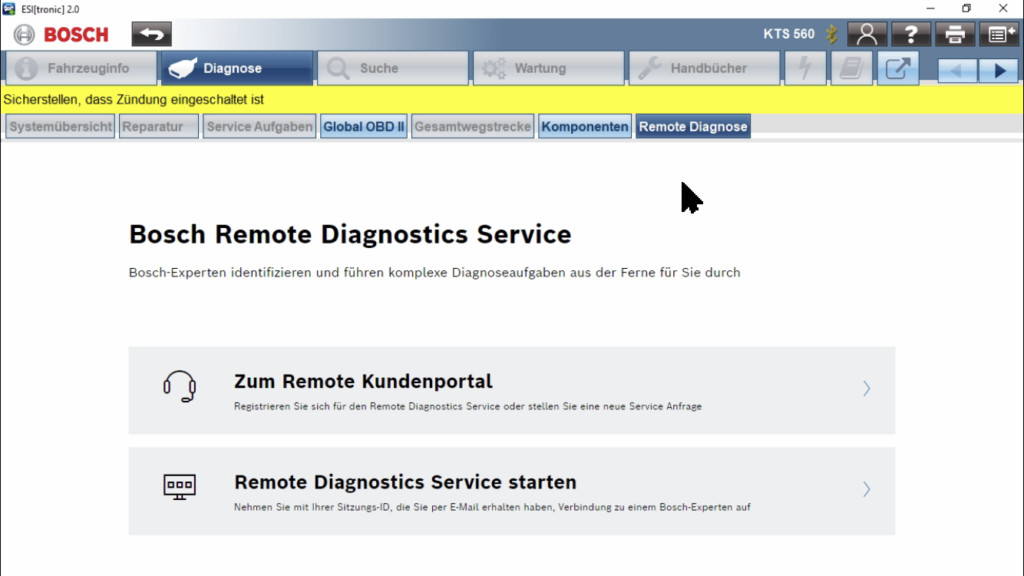
Task: Close the ESI[tronic] 2.0 window
Action: coord(1003,8)
